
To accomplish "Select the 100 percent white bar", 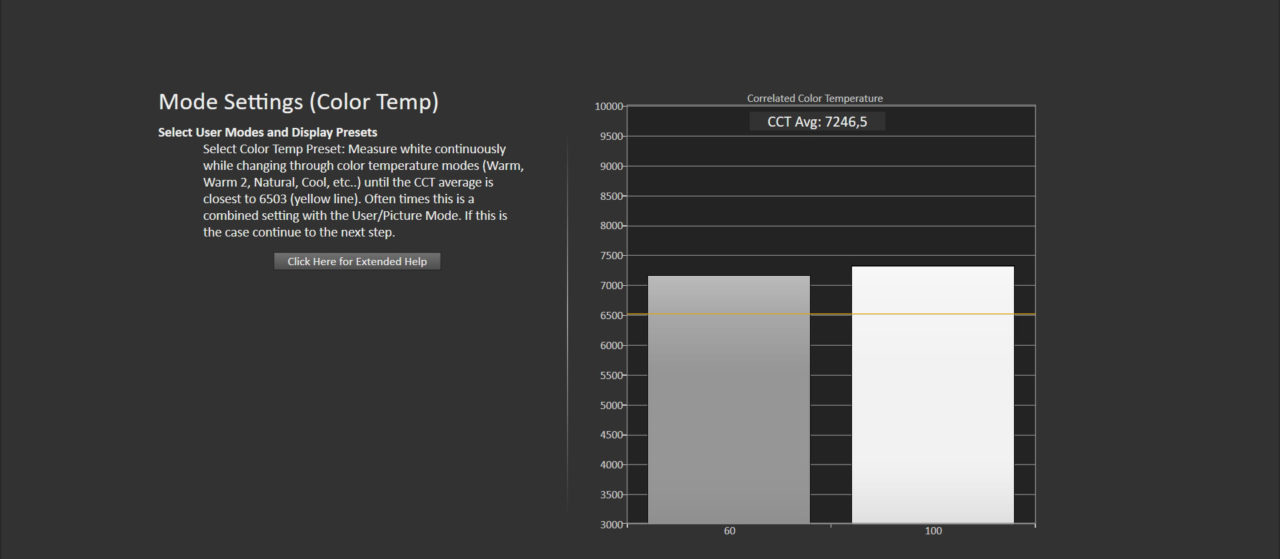I will [933, 395].
